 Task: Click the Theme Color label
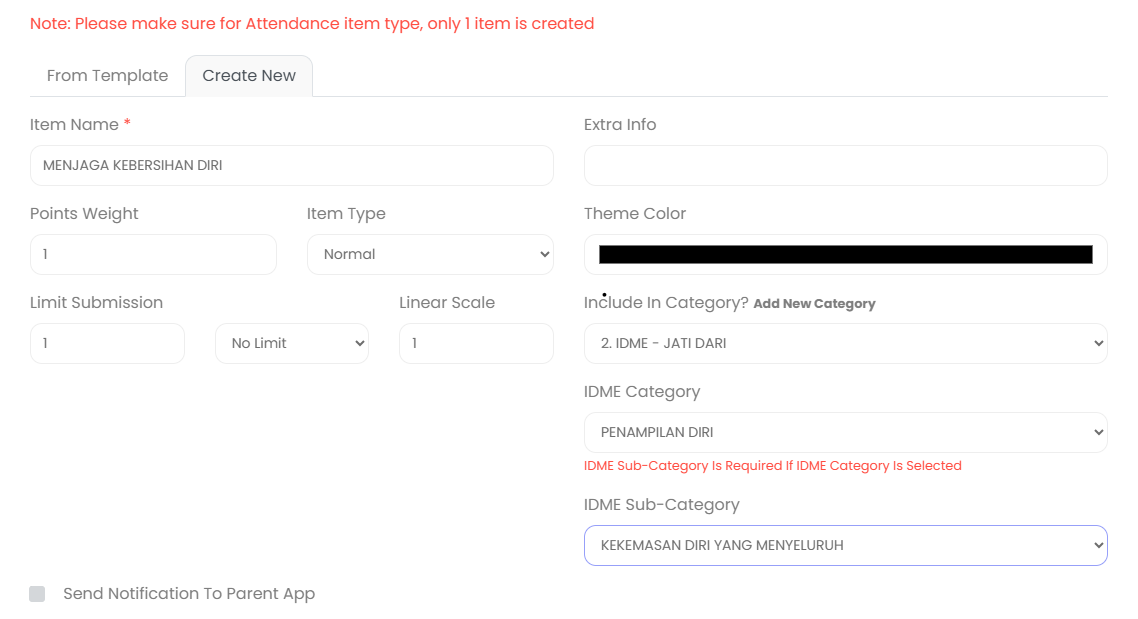635,213
